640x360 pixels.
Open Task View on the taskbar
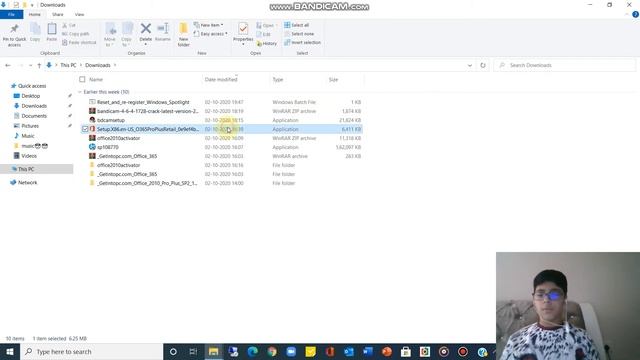pyautogui.click(x=193, y=351)
